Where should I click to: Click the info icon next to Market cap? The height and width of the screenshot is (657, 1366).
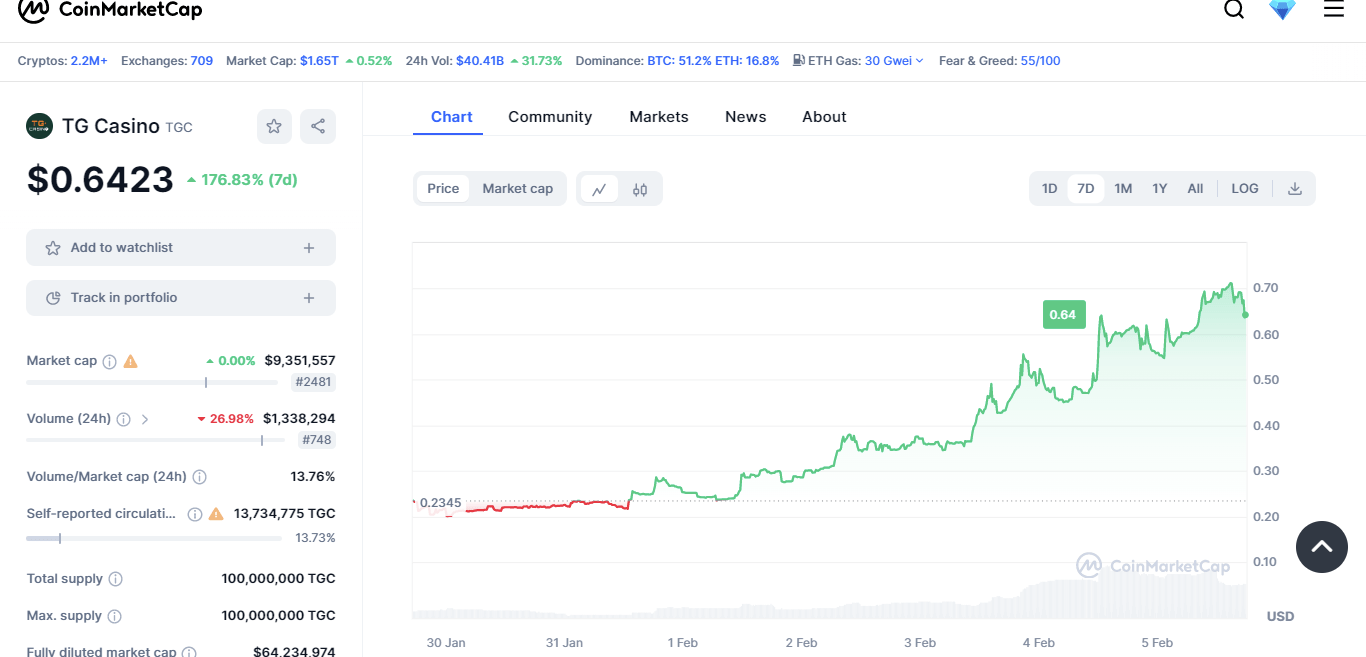110,361
